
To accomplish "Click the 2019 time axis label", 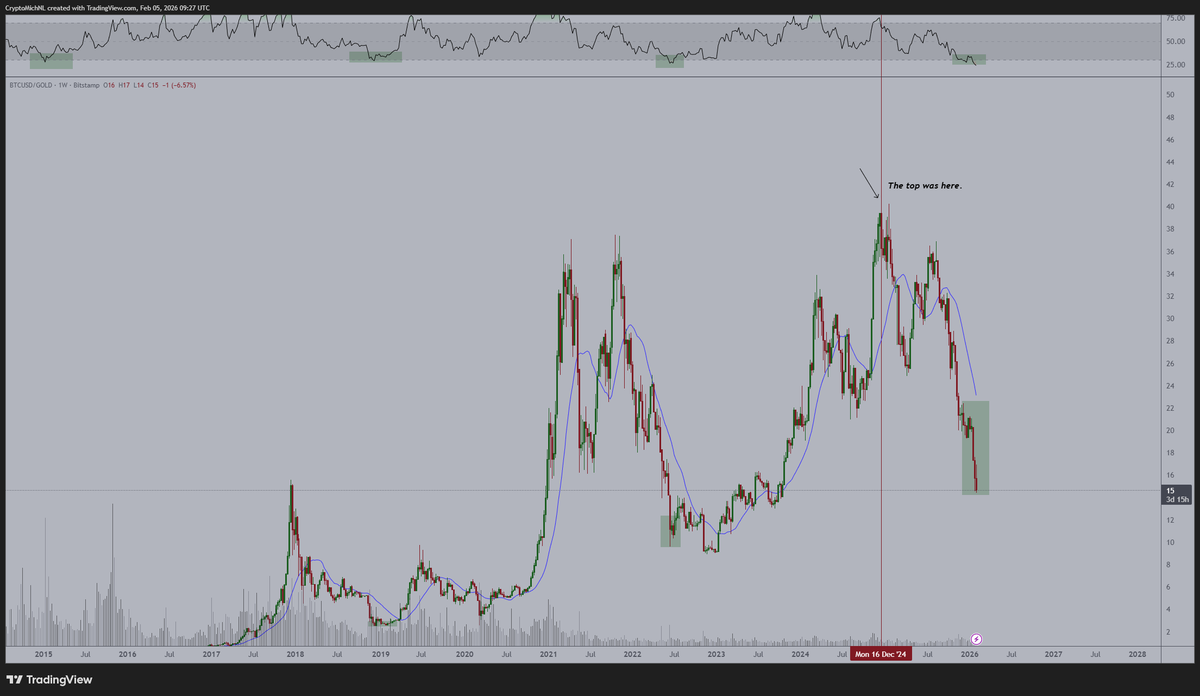I will (380, 654).
